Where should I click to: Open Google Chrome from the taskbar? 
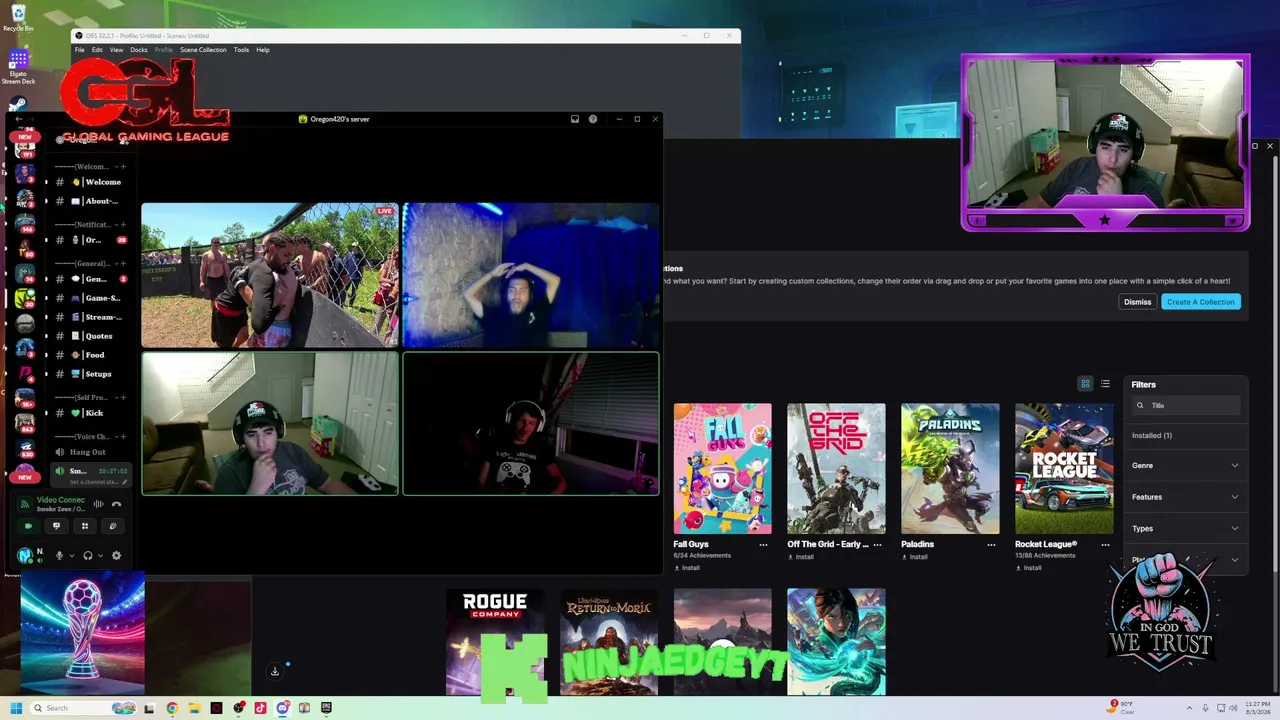tap(172, 708)
